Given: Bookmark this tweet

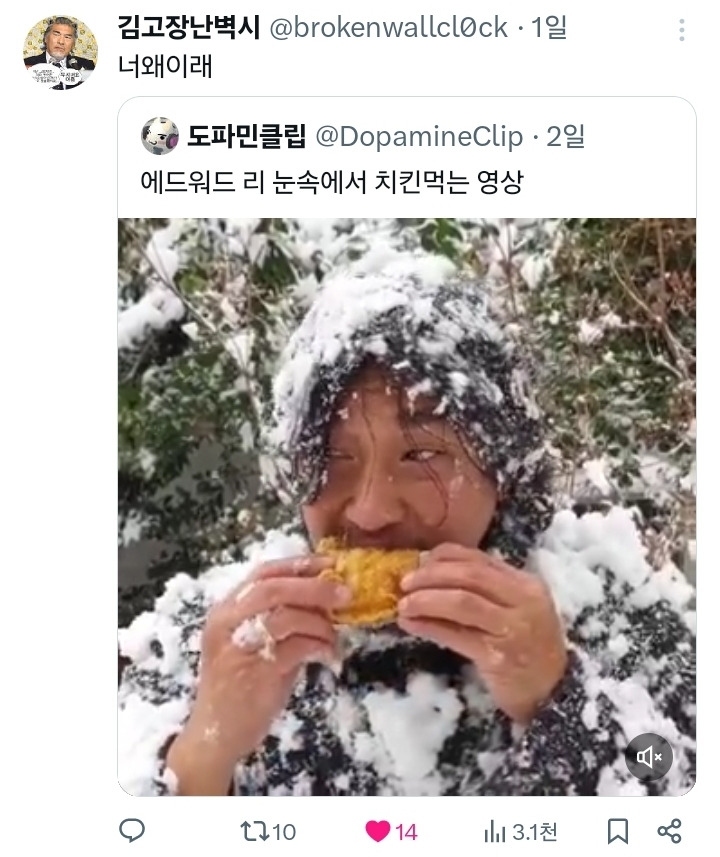Looking at the screenshot, I should (618, 830).
